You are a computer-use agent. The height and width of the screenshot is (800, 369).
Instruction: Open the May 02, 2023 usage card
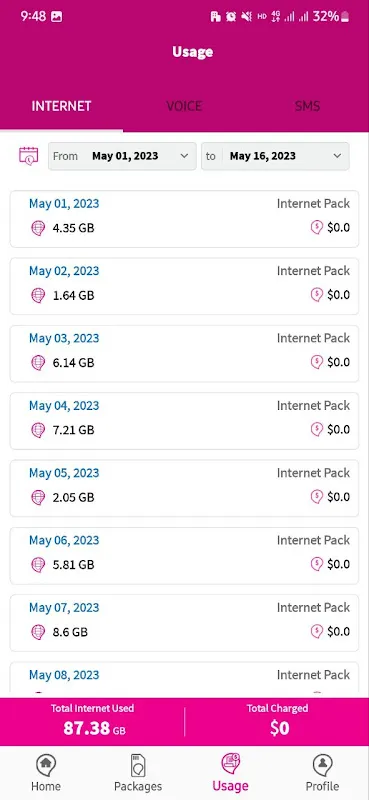click(x=184, y=286)
